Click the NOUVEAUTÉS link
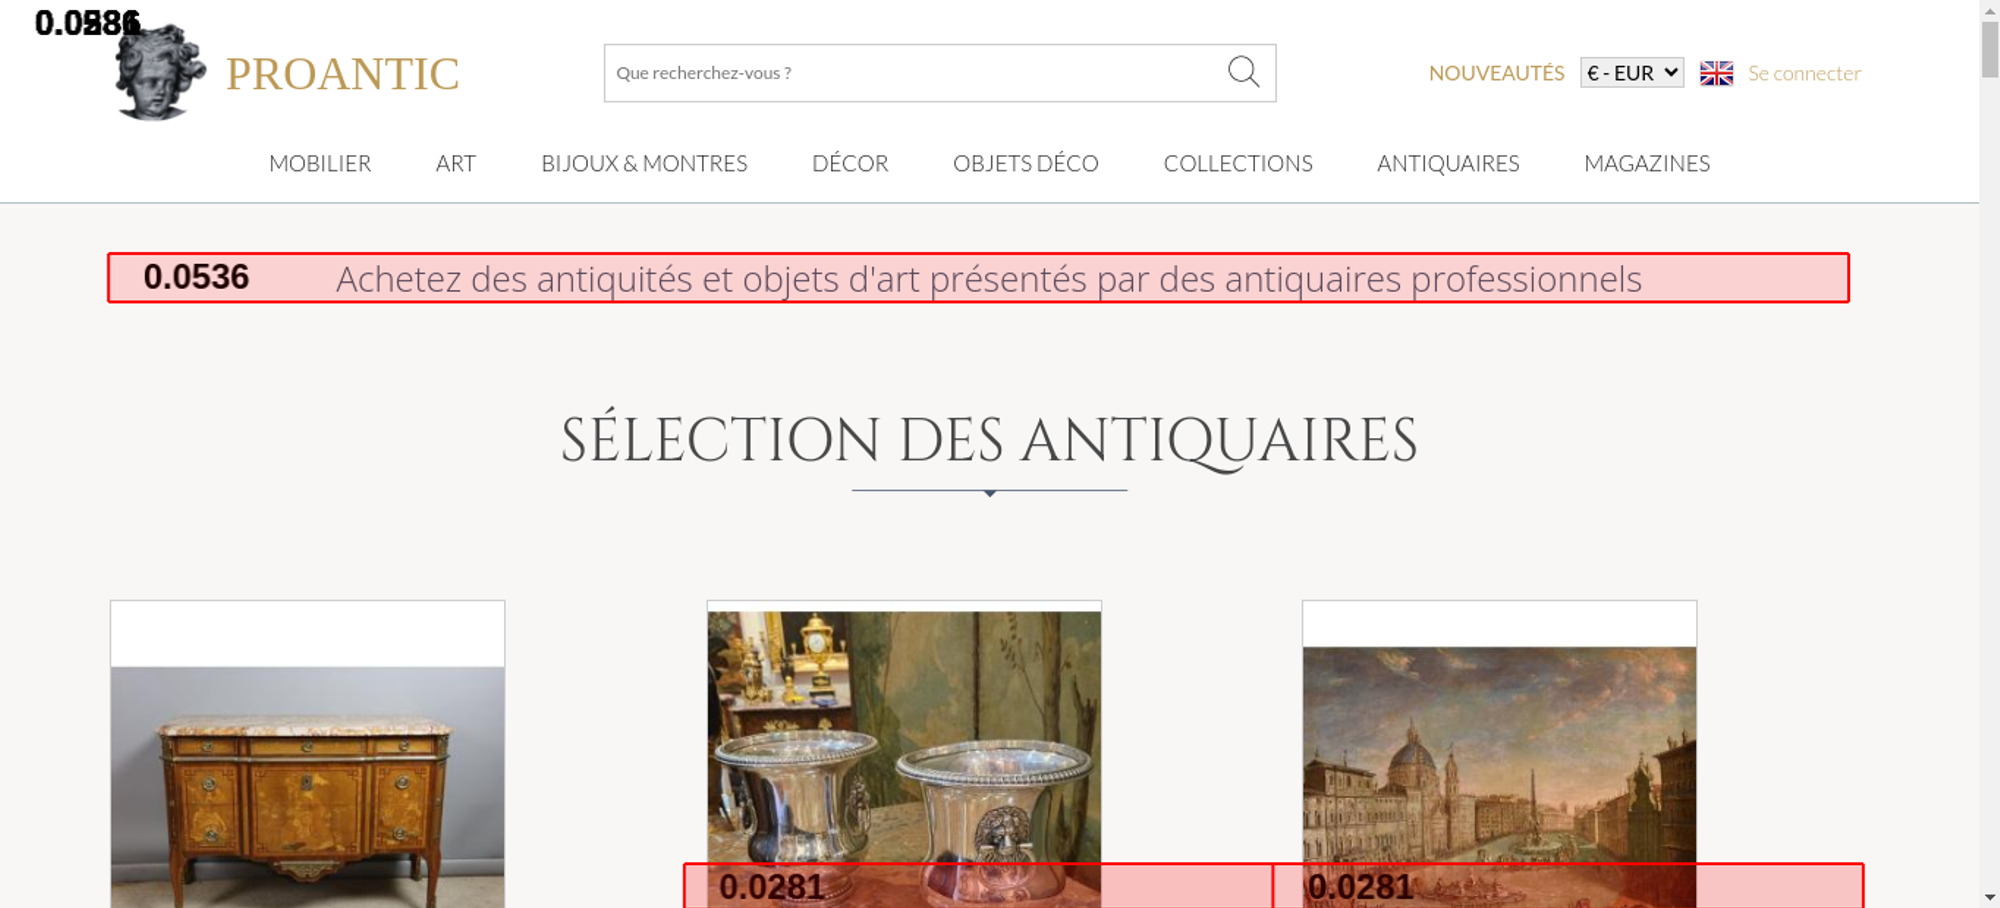 (x=1496, y=73)
